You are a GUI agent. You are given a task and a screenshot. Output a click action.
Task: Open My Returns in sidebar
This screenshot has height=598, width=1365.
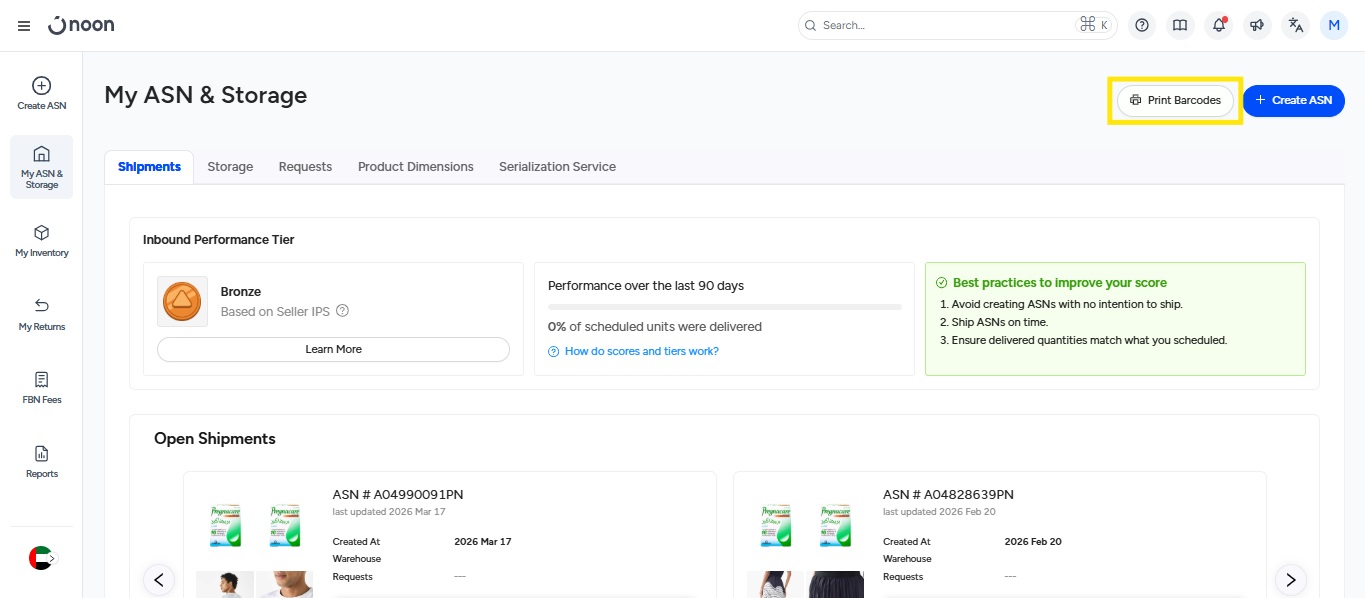(42, 314)
